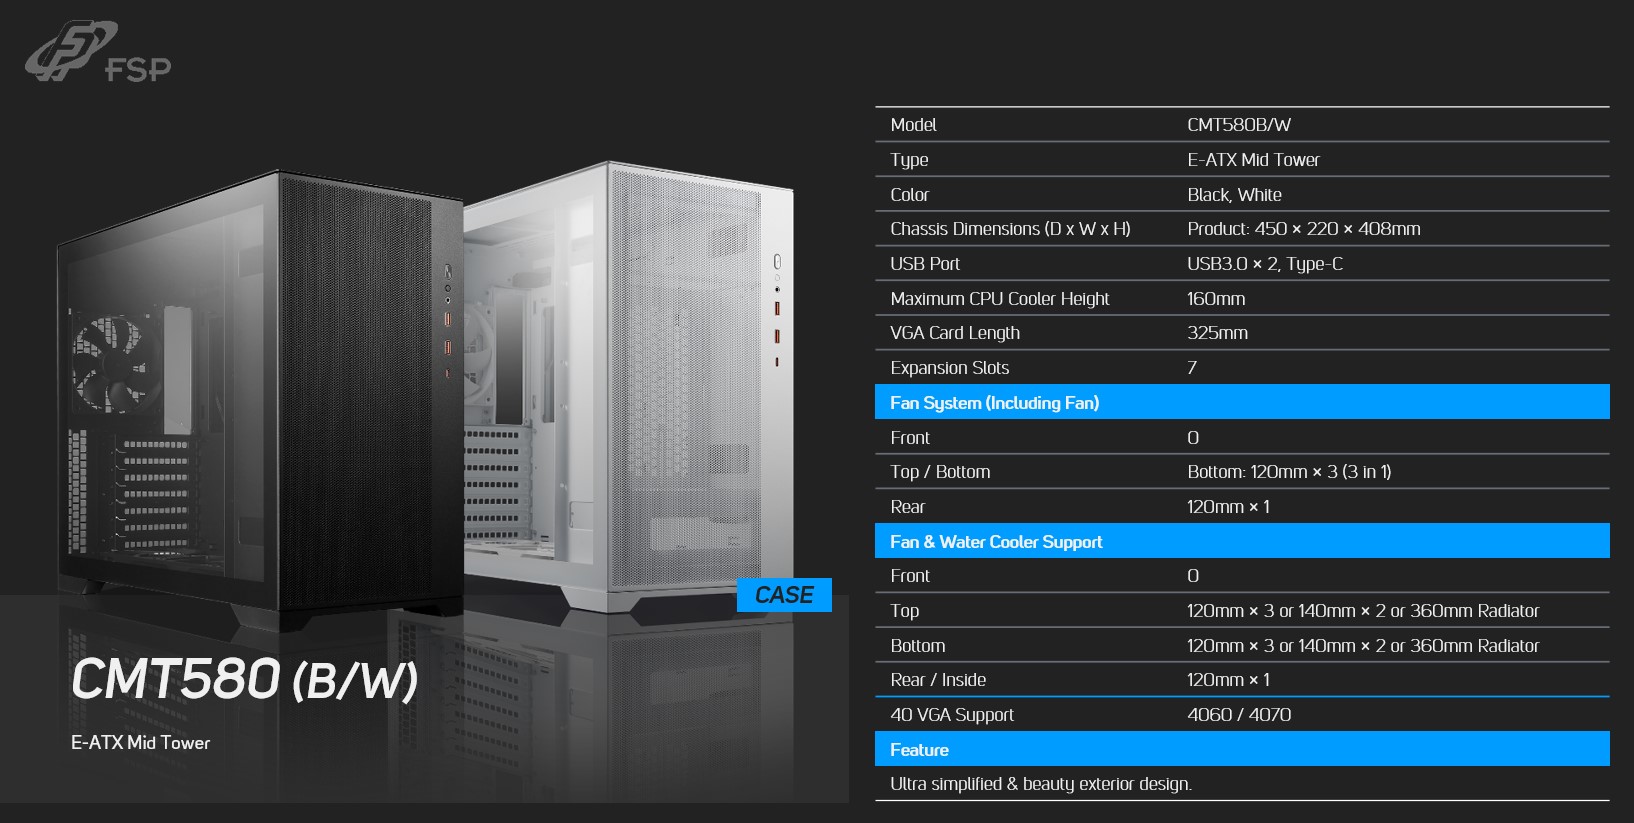1634x823 pixels.
Task: Click the 'Expansion Slots' label
Action: click(949, 368)
